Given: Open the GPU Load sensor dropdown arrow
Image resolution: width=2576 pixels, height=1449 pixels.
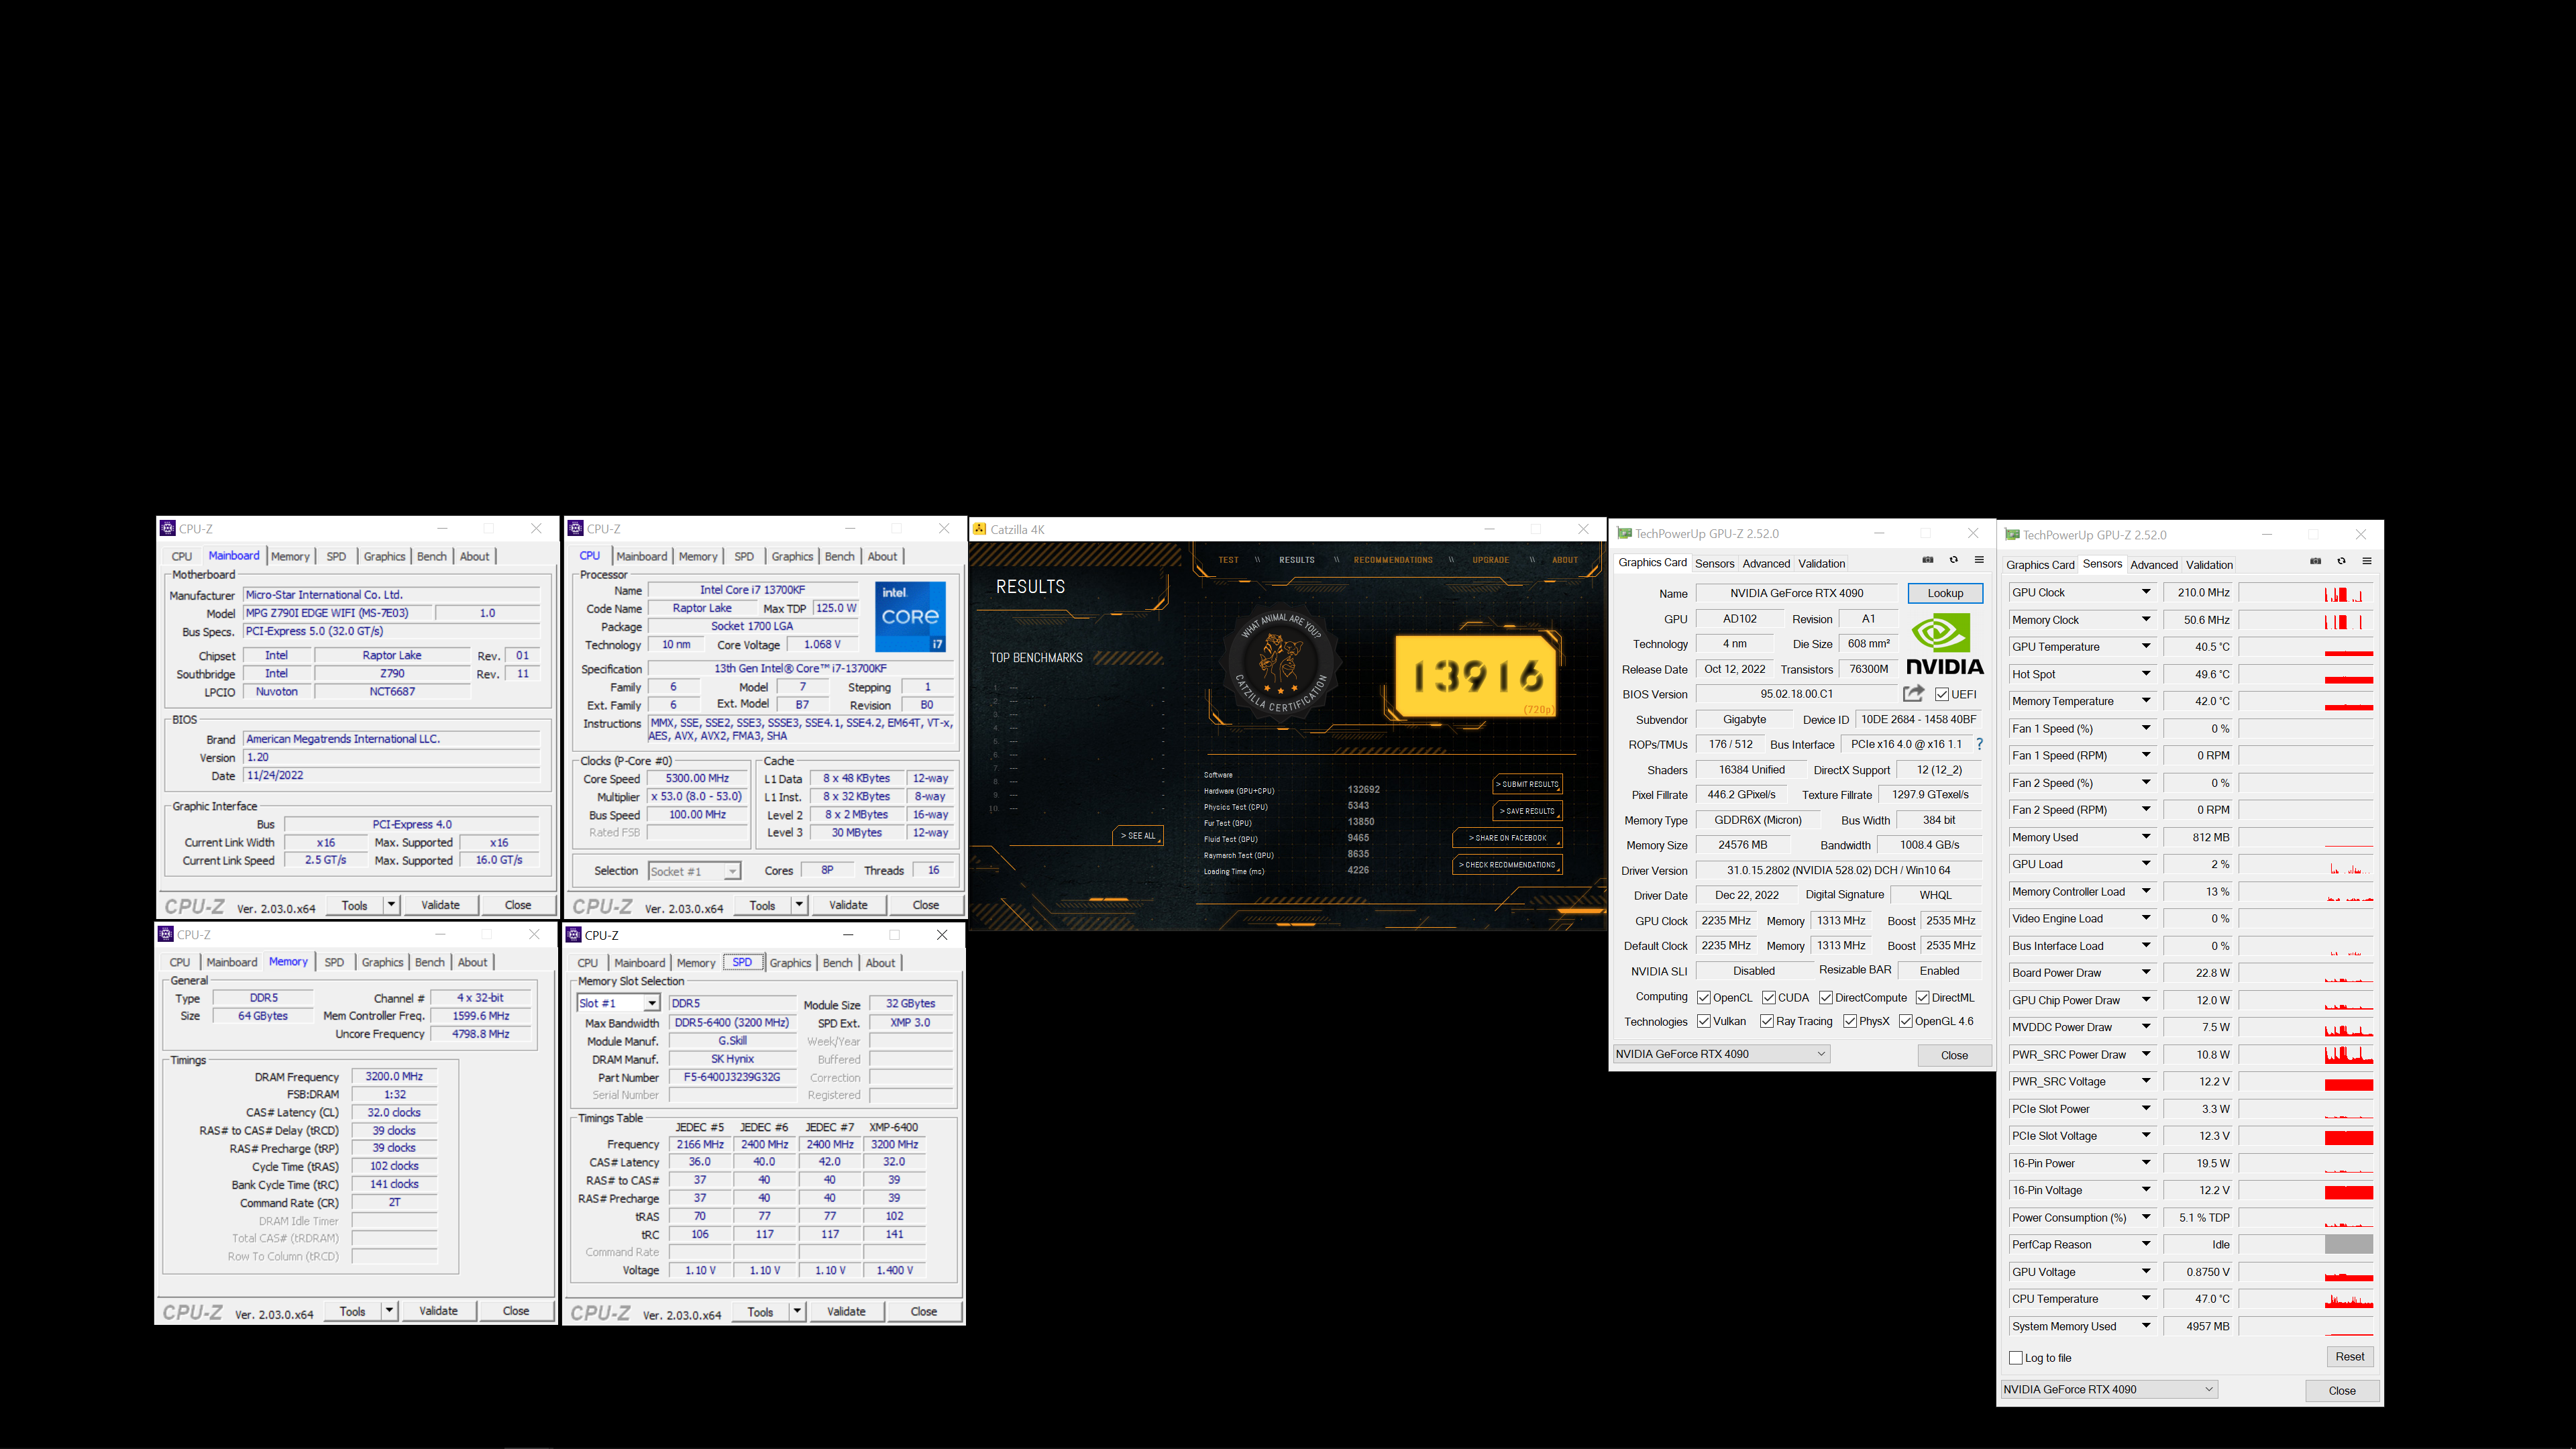Looking at the screenshot, I should 2146,864.
